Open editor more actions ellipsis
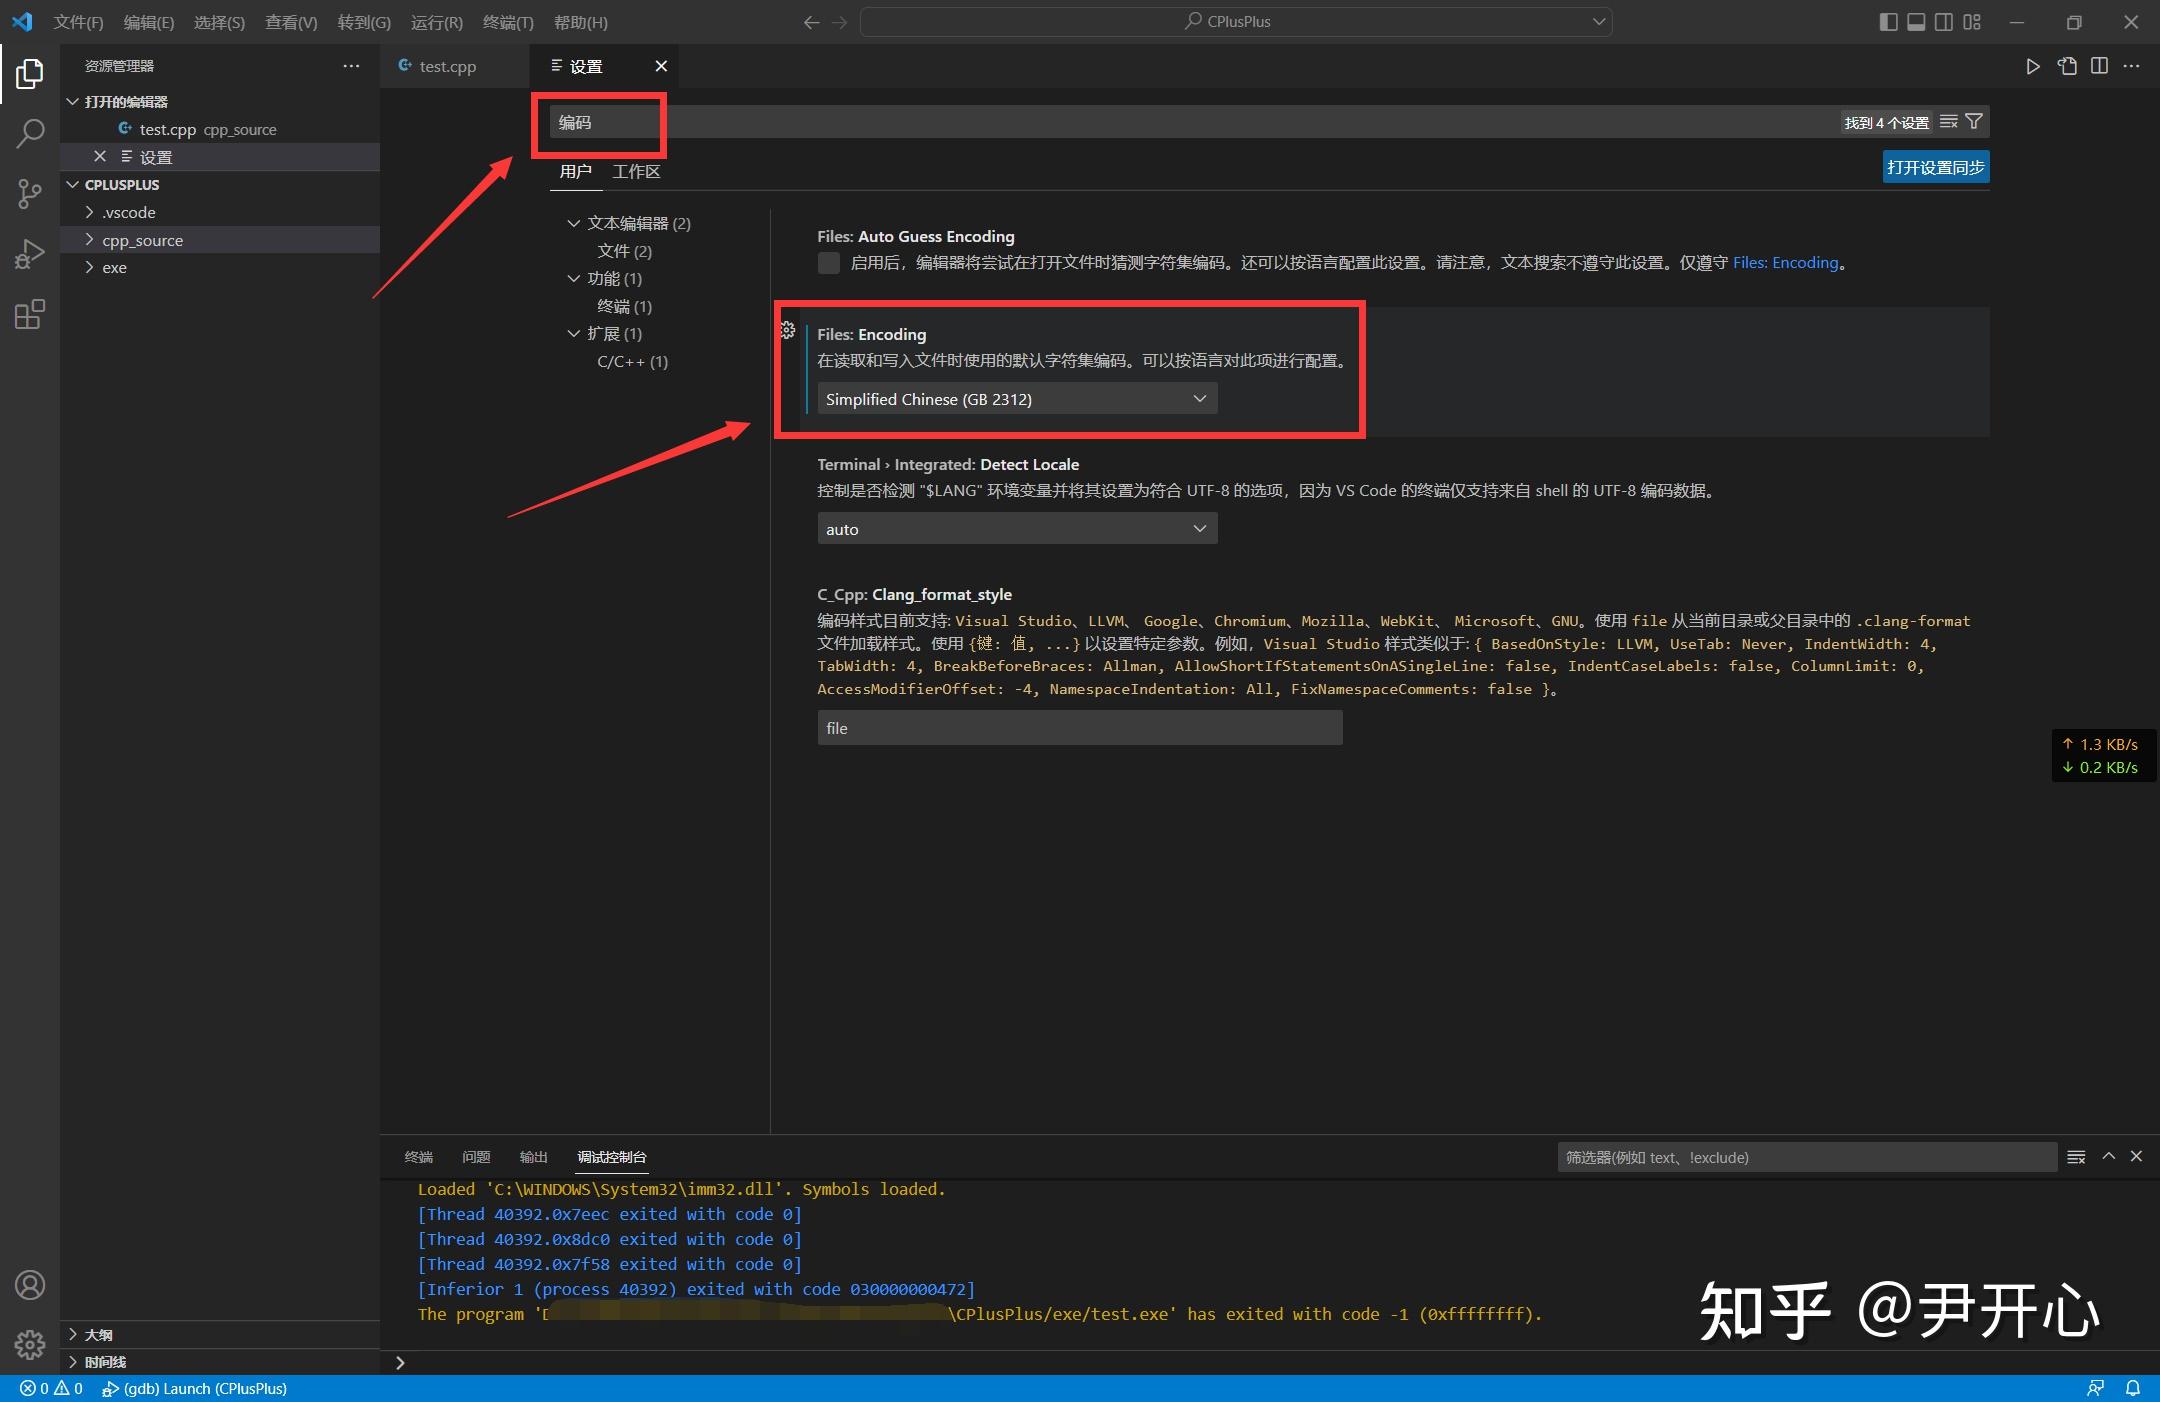Screen dimensions: 2160x1402 click(x=2131, y=66)
